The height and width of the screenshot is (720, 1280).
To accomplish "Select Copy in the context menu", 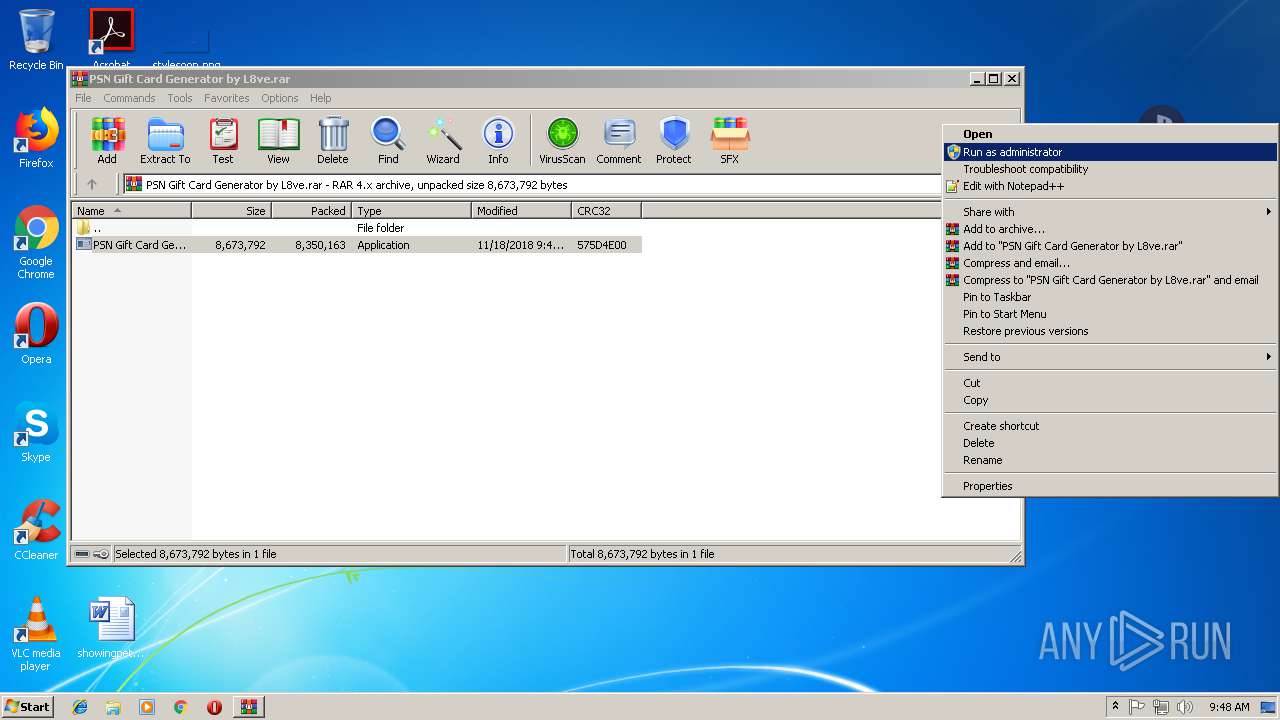I will tap(1110, 400).
